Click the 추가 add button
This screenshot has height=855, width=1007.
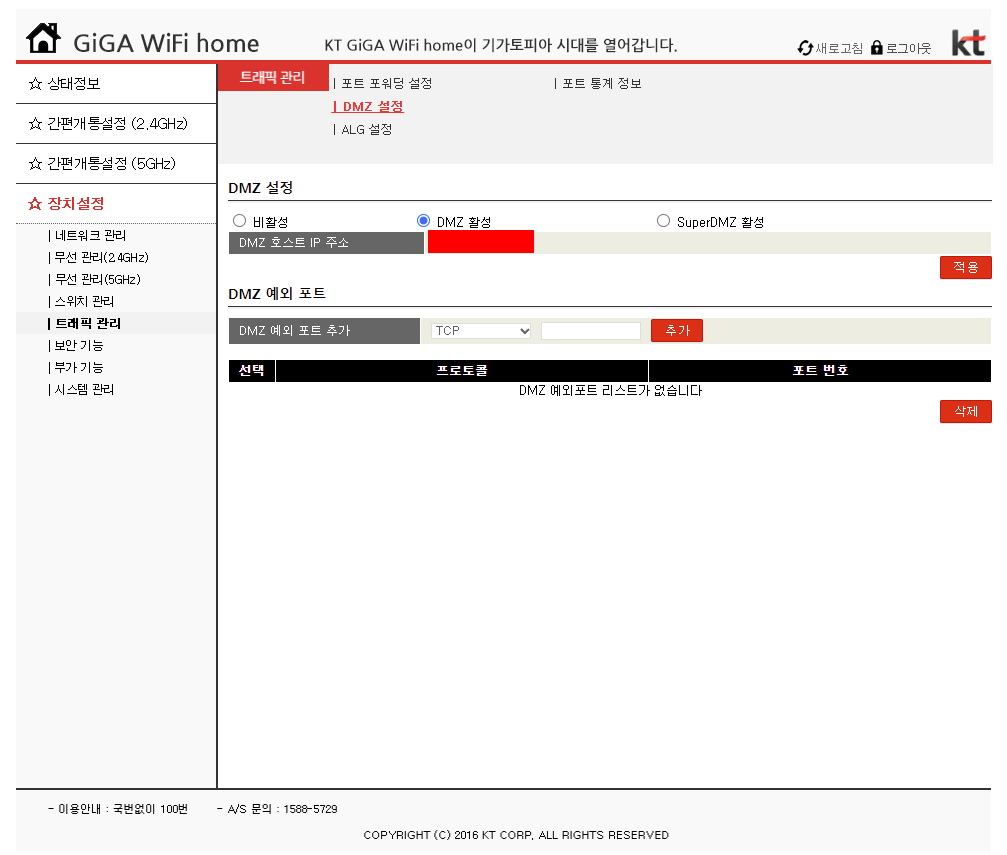pyautogui.click(x=677, y=330)
